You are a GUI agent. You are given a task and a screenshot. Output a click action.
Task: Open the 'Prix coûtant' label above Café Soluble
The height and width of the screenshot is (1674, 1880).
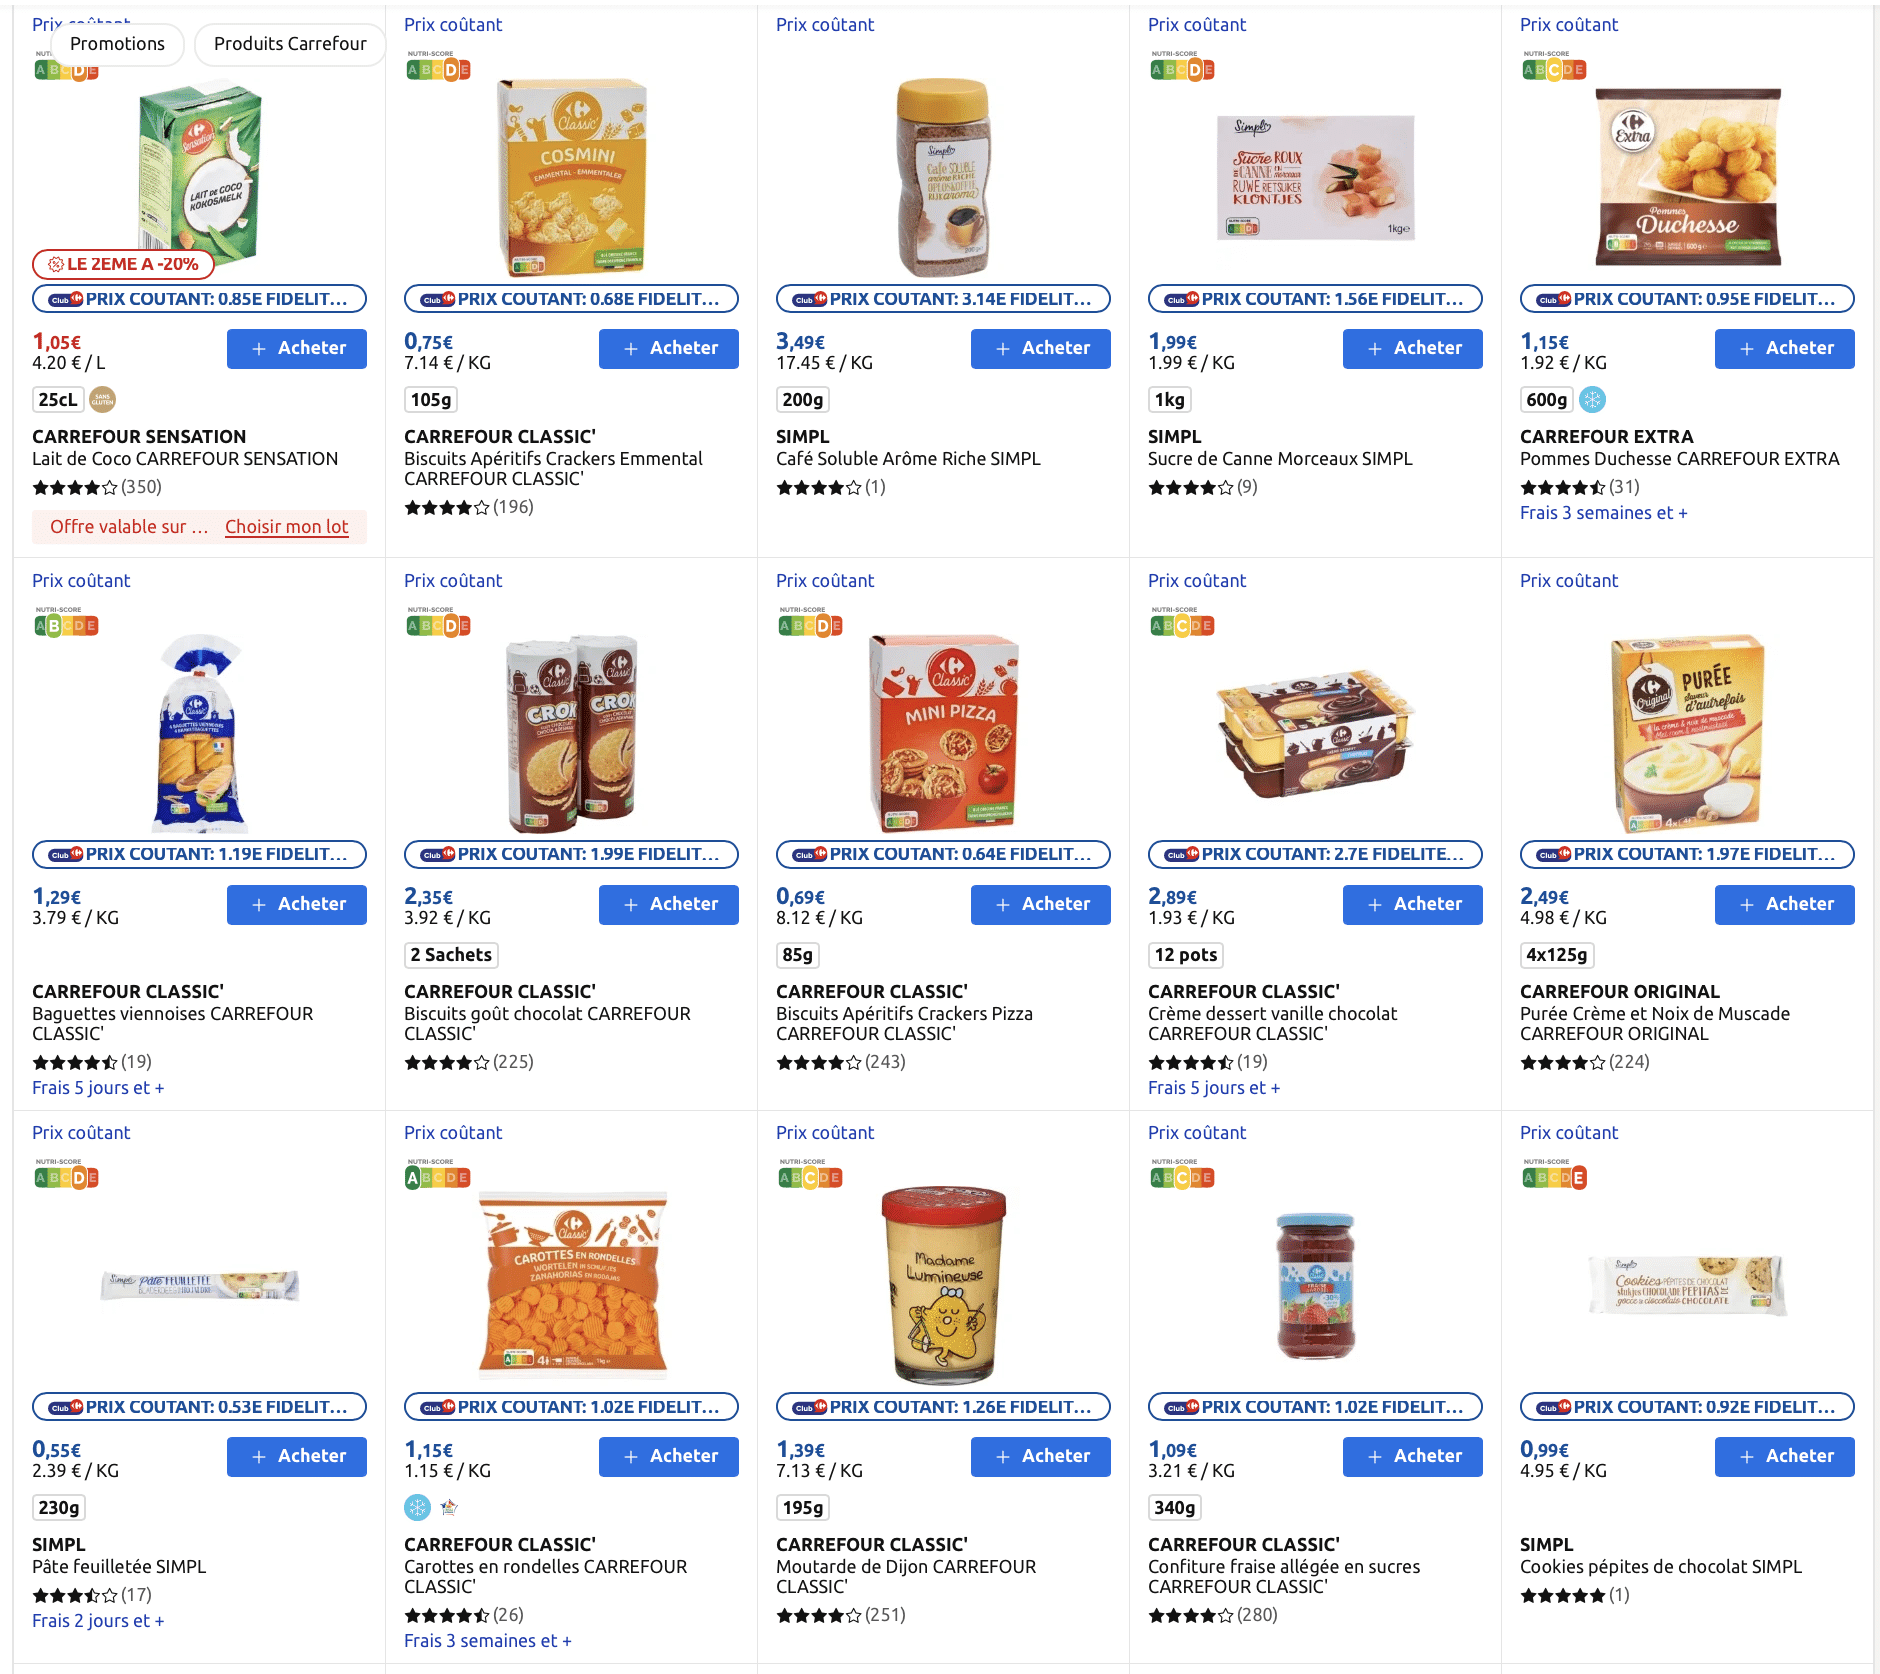coord(825,25)
